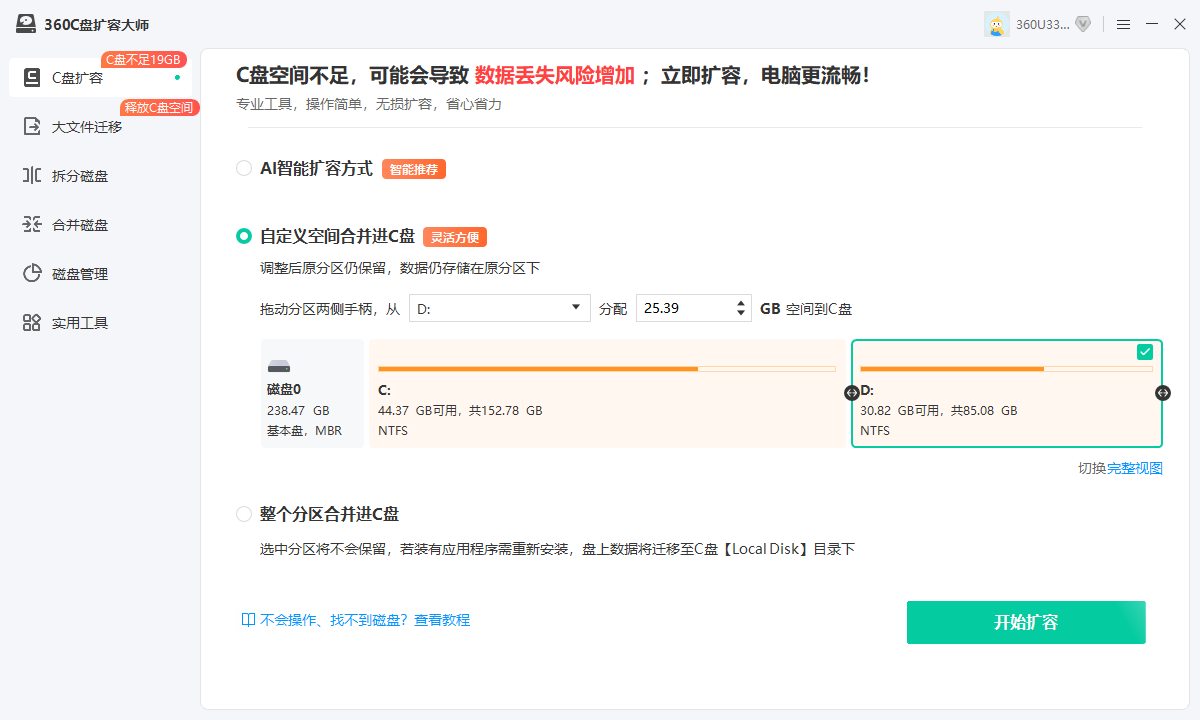The width and height of the screenshot is (1200, 720).
Task: Open the 磁盘管理 sidebar tab
Action: point(100,273)
